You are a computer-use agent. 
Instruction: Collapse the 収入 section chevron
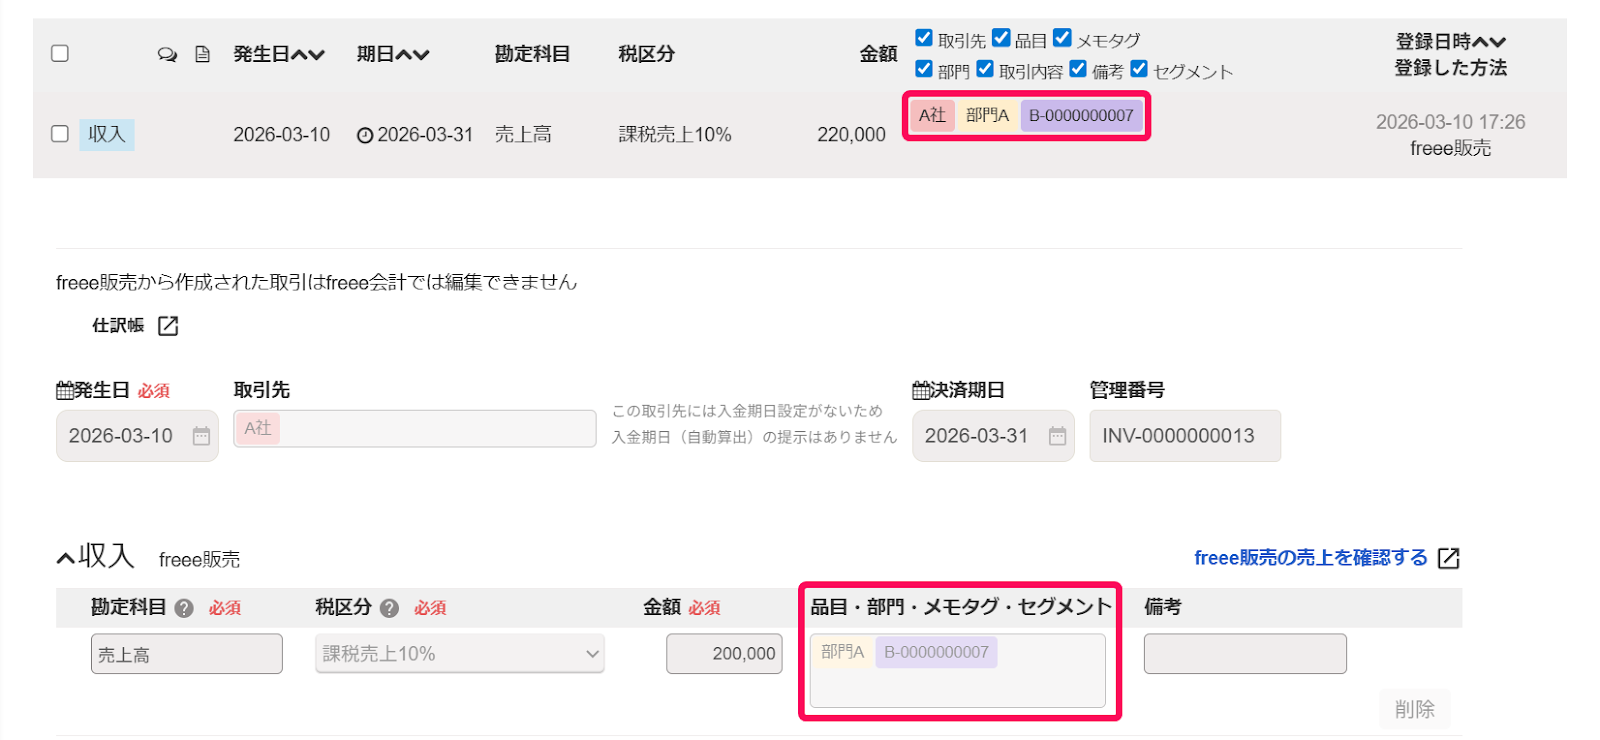coord(66,558)
